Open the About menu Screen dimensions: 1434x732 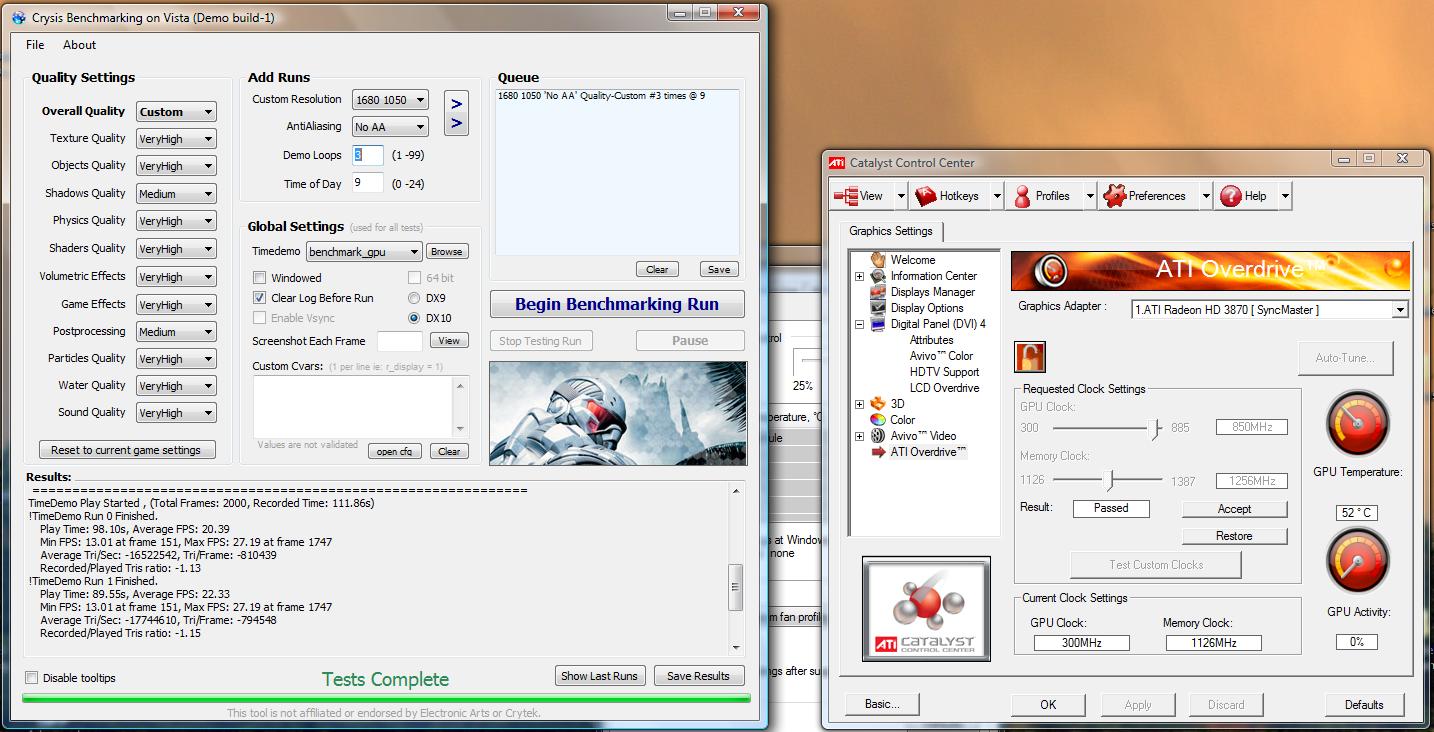pos(79,45)
